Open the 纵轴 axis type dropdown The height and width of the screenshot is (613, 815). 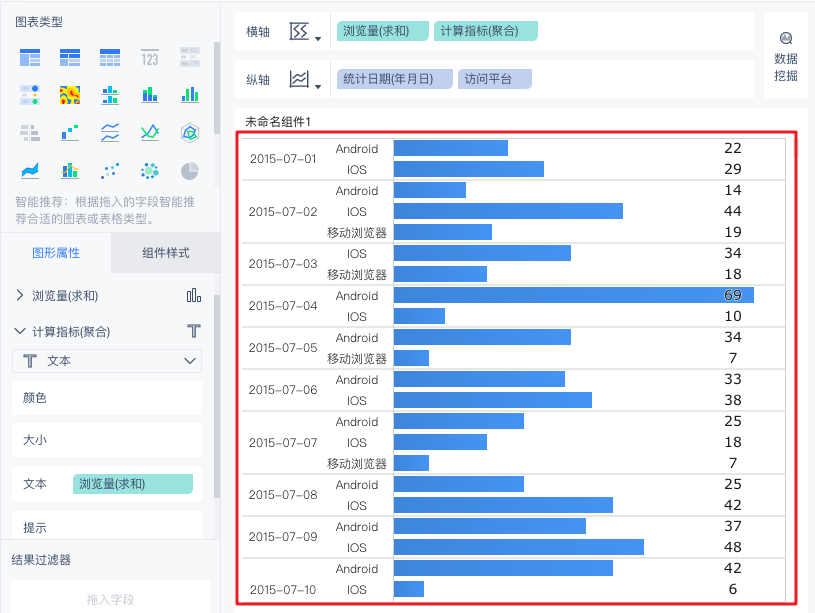tap(305, 80)
